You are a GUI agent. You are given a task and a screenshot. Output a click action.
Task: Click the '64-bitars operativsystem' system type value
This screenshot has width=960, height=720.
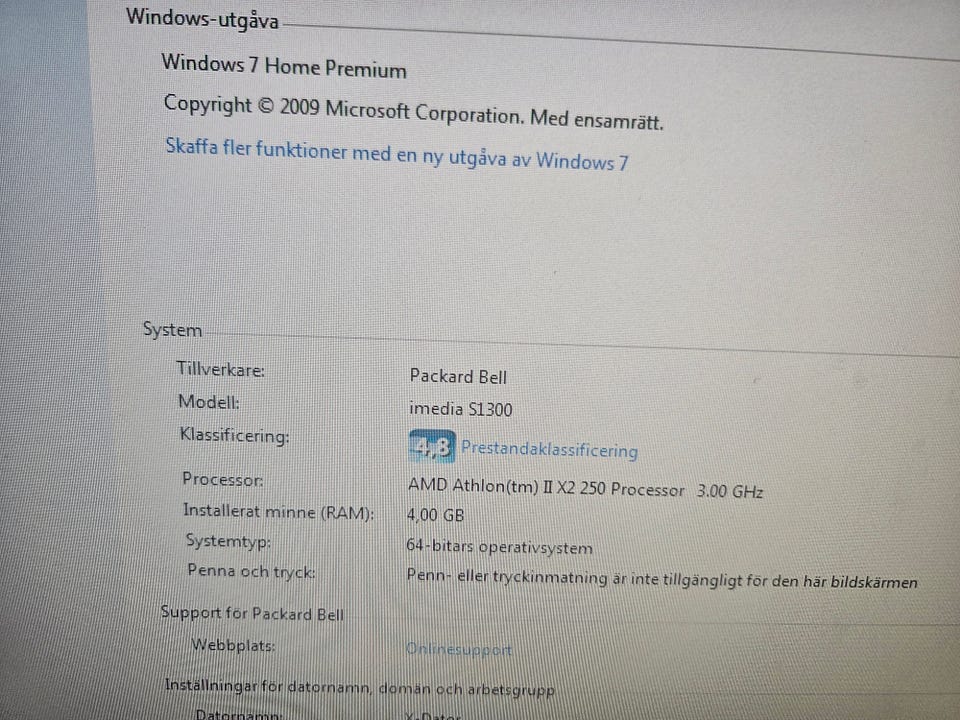pos(499,546)
